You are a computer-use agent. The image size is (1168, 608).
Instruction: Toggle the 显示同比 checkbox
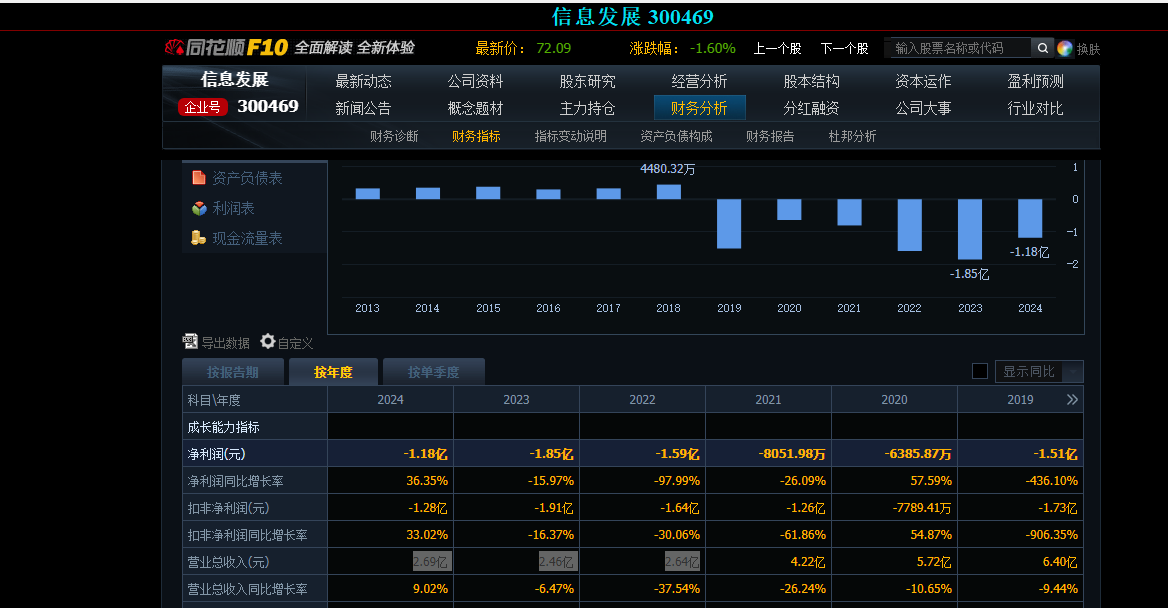(x=980, y=371)
